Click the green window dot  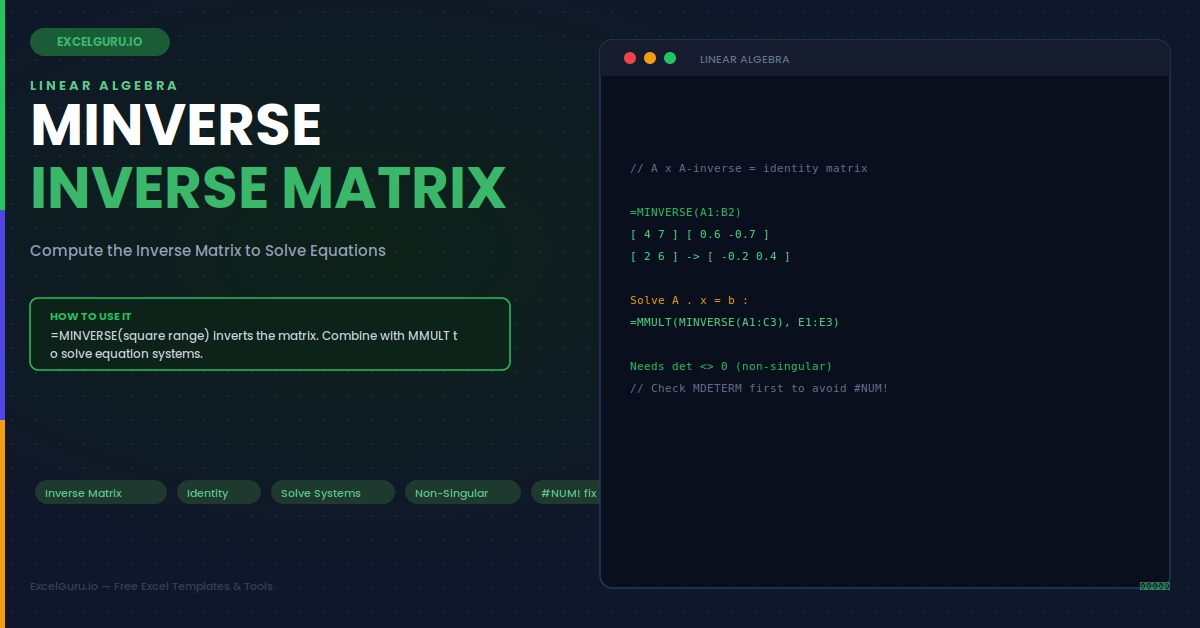coord(670,58)
